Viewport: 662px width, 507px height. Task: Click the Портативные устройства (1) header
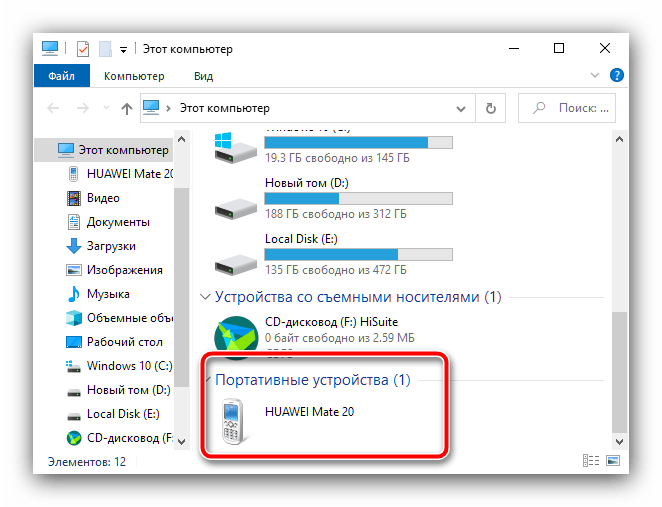tap(313, 380)
